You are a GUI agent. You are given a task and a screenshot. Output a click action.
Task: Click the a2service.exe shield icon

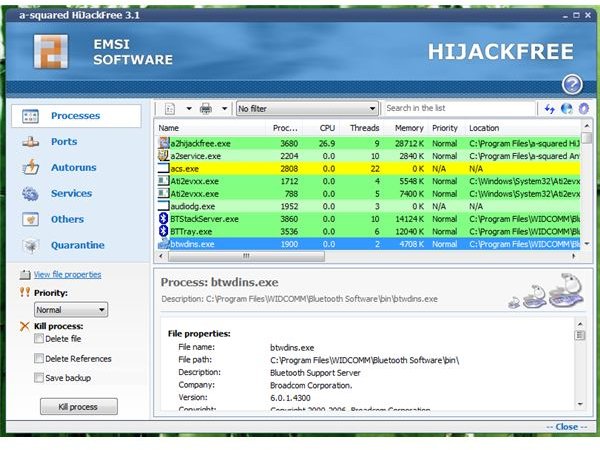point(164,156)
